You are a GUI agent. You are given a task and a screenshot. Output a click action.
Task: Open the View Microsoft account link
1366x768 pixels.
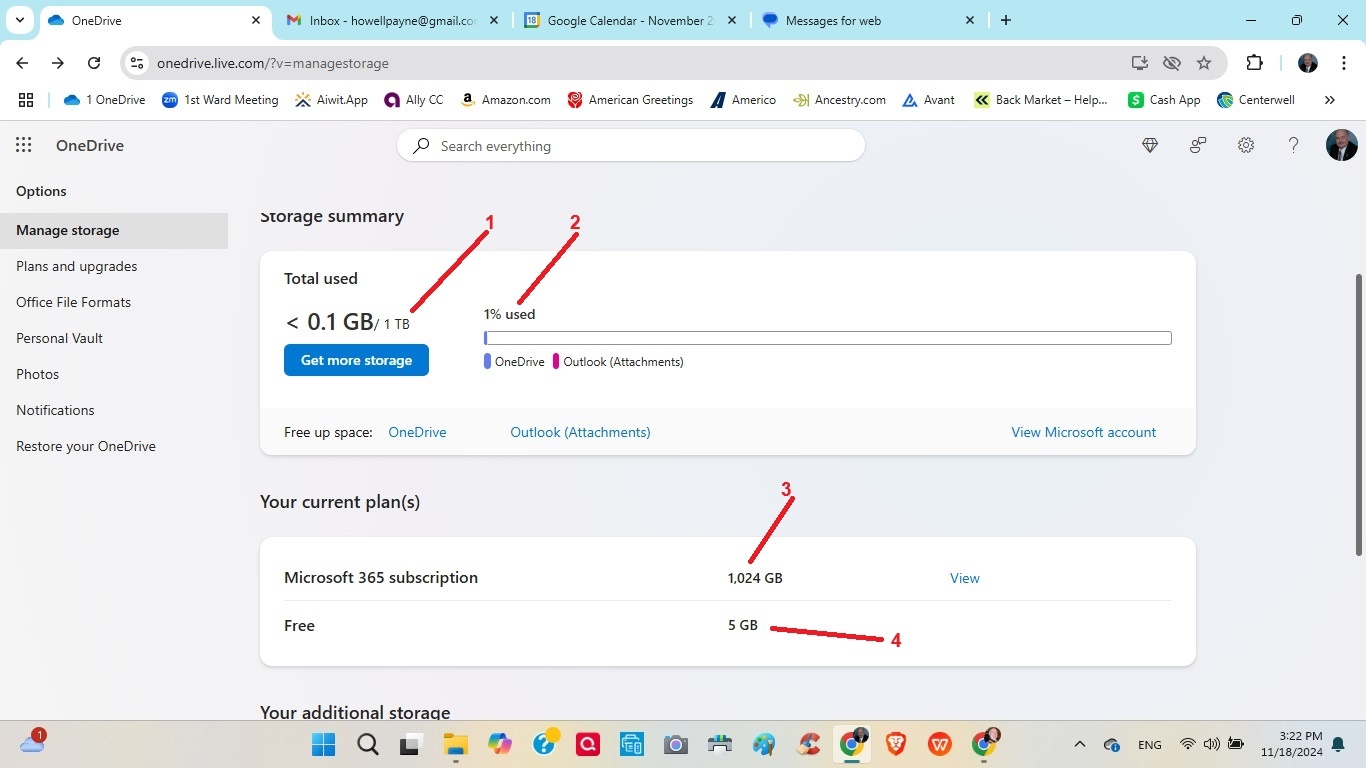pyautogui.click(x=1083, y=432)
